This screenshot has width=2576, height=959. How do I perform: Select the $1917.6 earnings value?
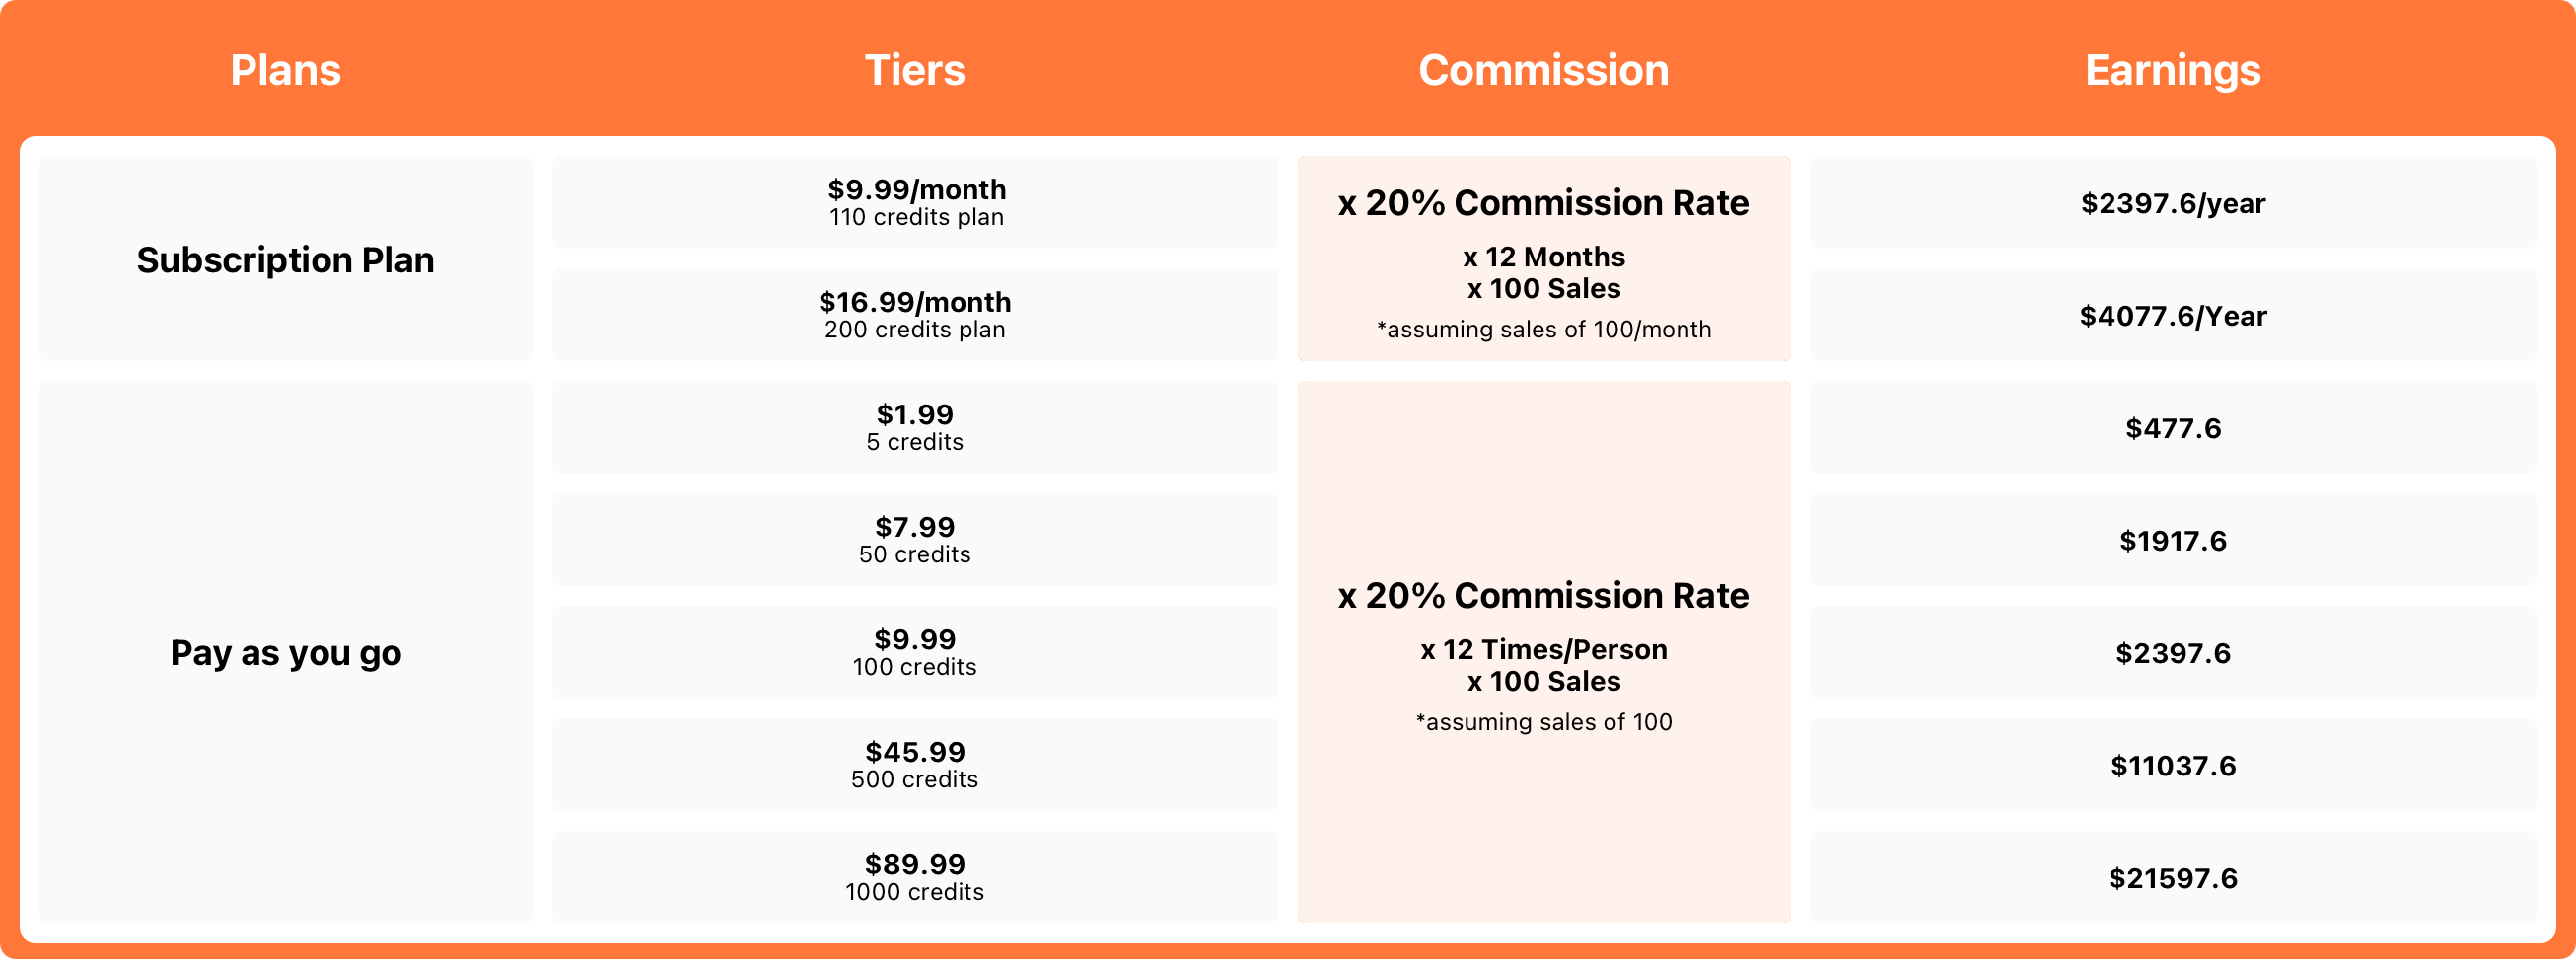point(2172,540)
